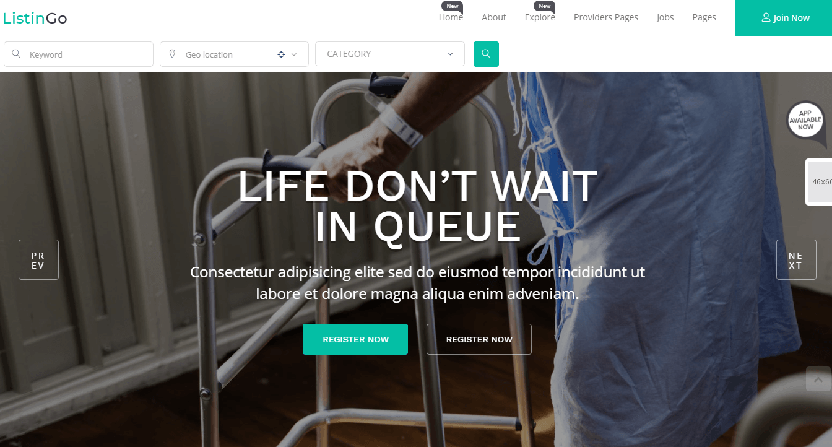Go to previous slide with PREV
The height and width of the screenshot is (447, 832).
click(39, 260)
